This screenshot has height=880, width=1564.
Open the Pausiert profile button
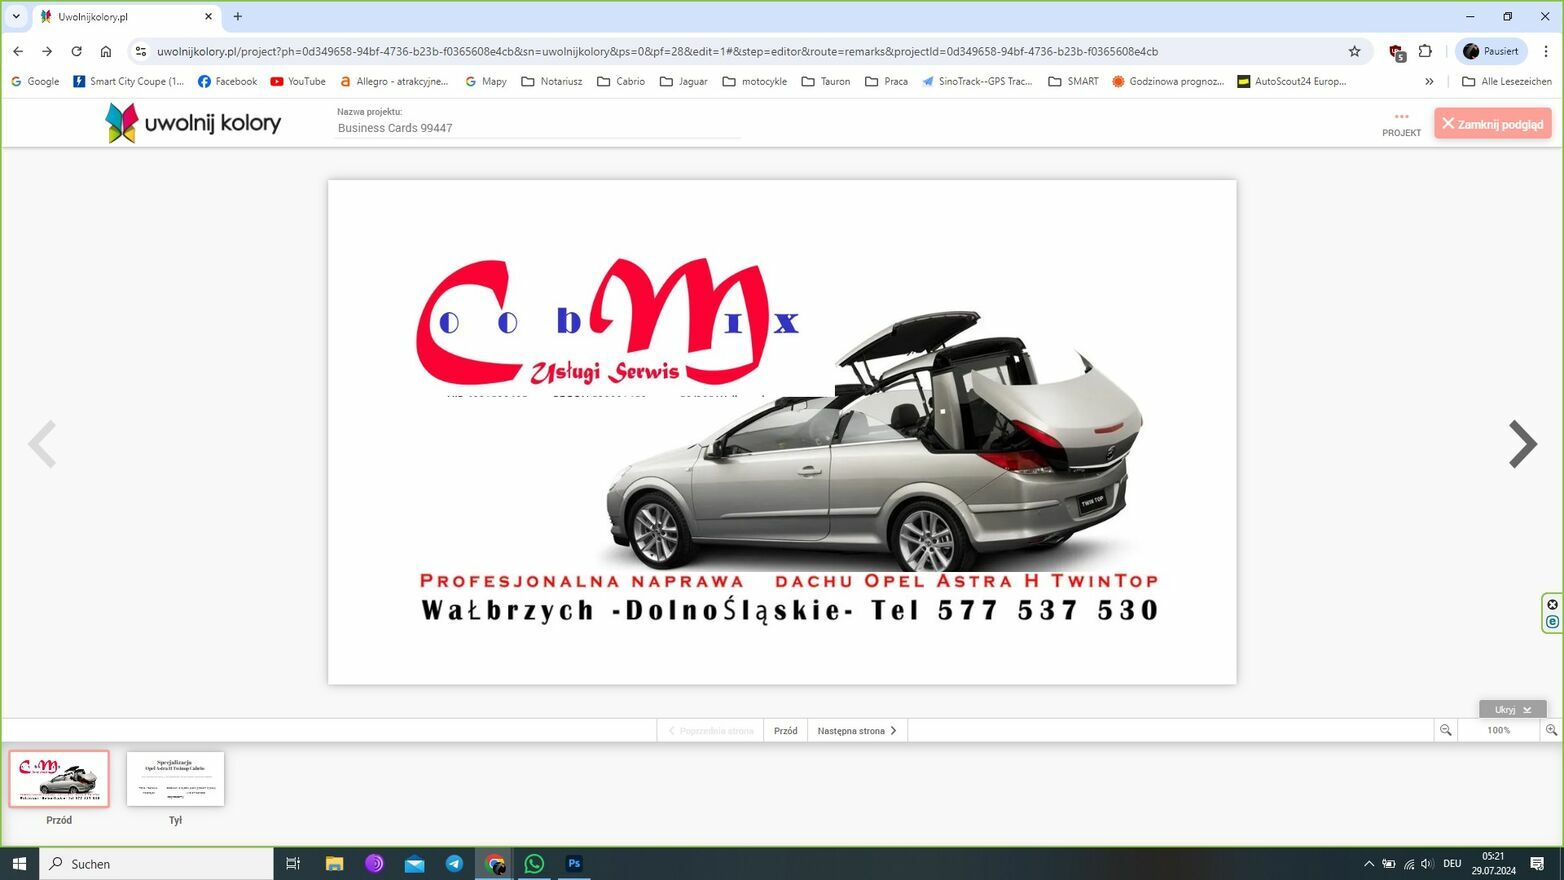[1491, 51]
